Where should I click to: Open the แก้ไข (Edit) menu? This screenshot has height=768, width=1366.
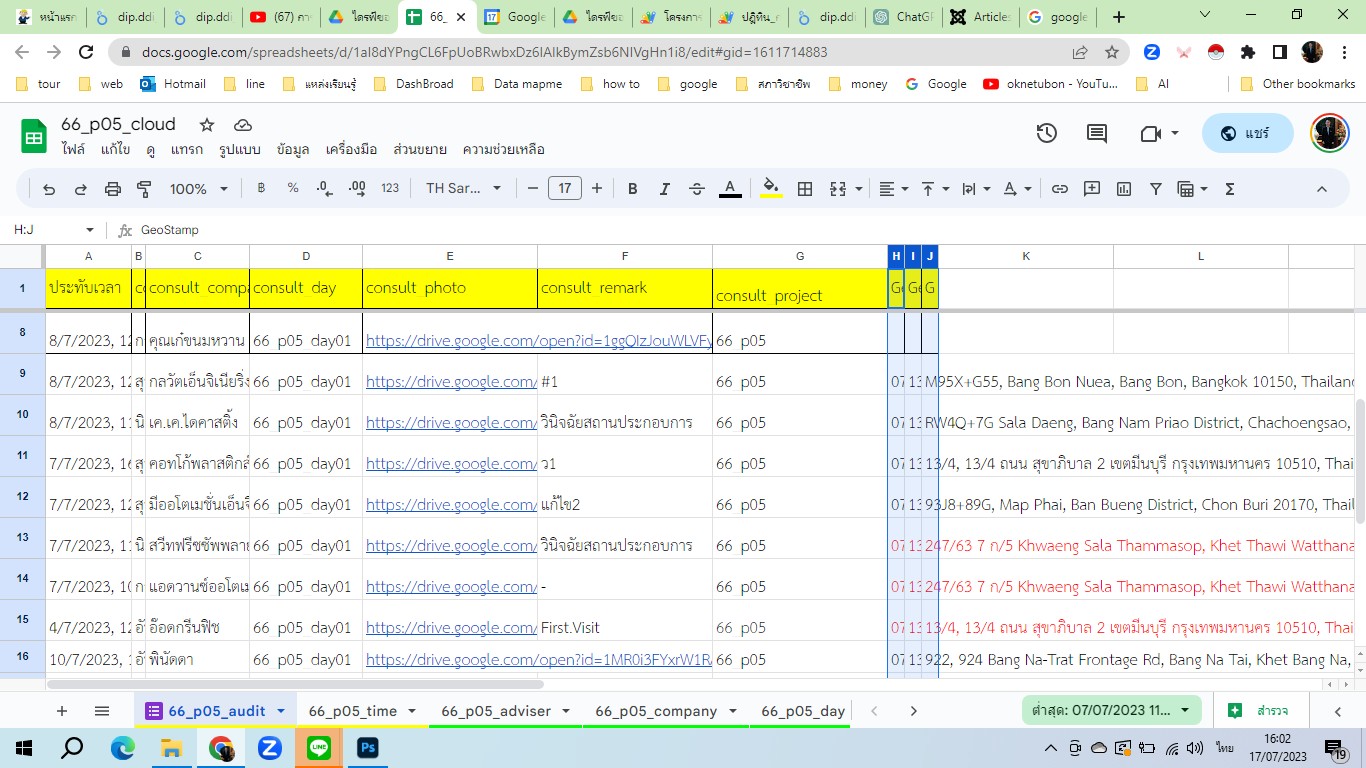pos(116,150)
